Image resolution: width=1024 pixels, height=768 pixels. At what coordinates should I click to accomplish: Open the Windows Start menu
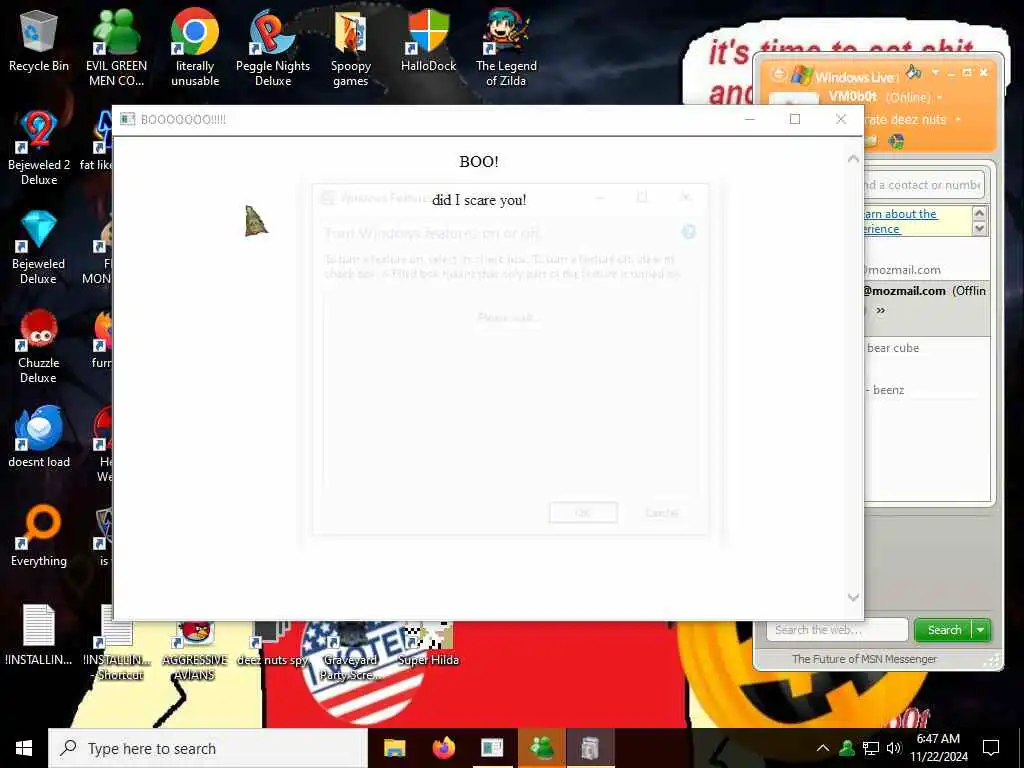(x=24, y=748)
